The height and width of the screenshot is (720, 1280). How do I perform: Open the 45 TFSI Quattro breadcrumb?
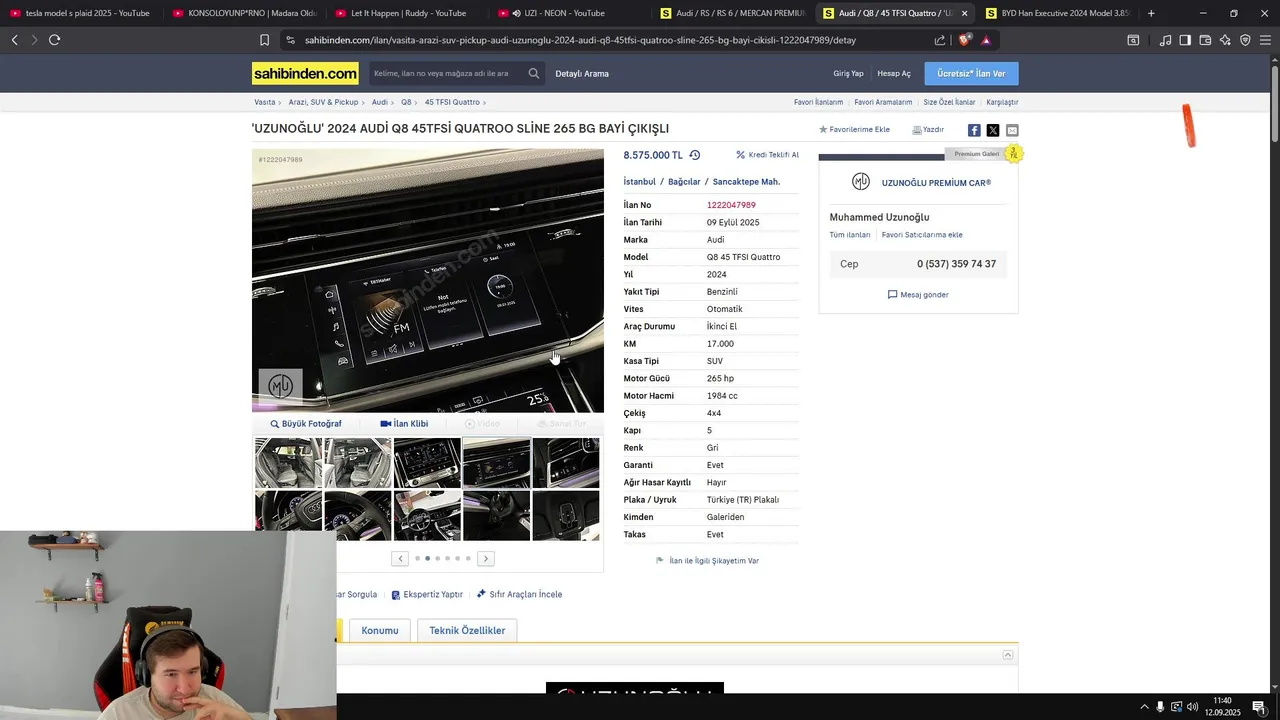tap(452, 102)
